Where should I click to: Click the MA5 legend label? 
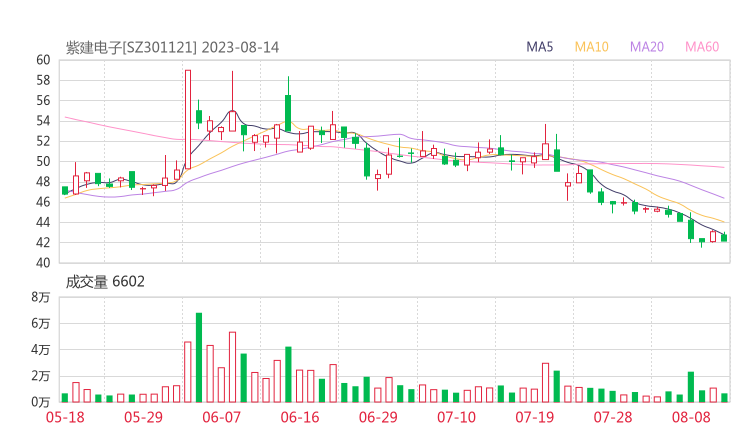539,47
